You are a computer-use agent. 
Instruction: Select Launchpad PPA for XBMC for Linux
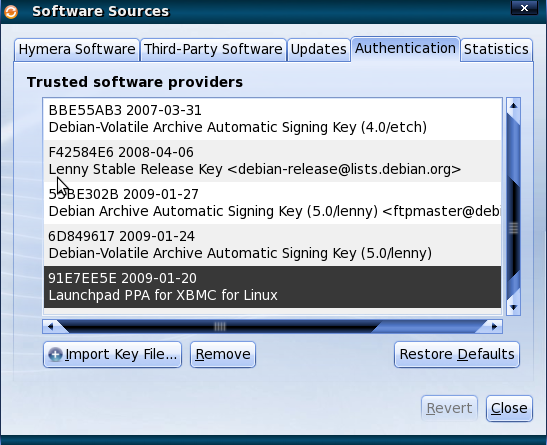pyautogui.click(x=272, y=287)
